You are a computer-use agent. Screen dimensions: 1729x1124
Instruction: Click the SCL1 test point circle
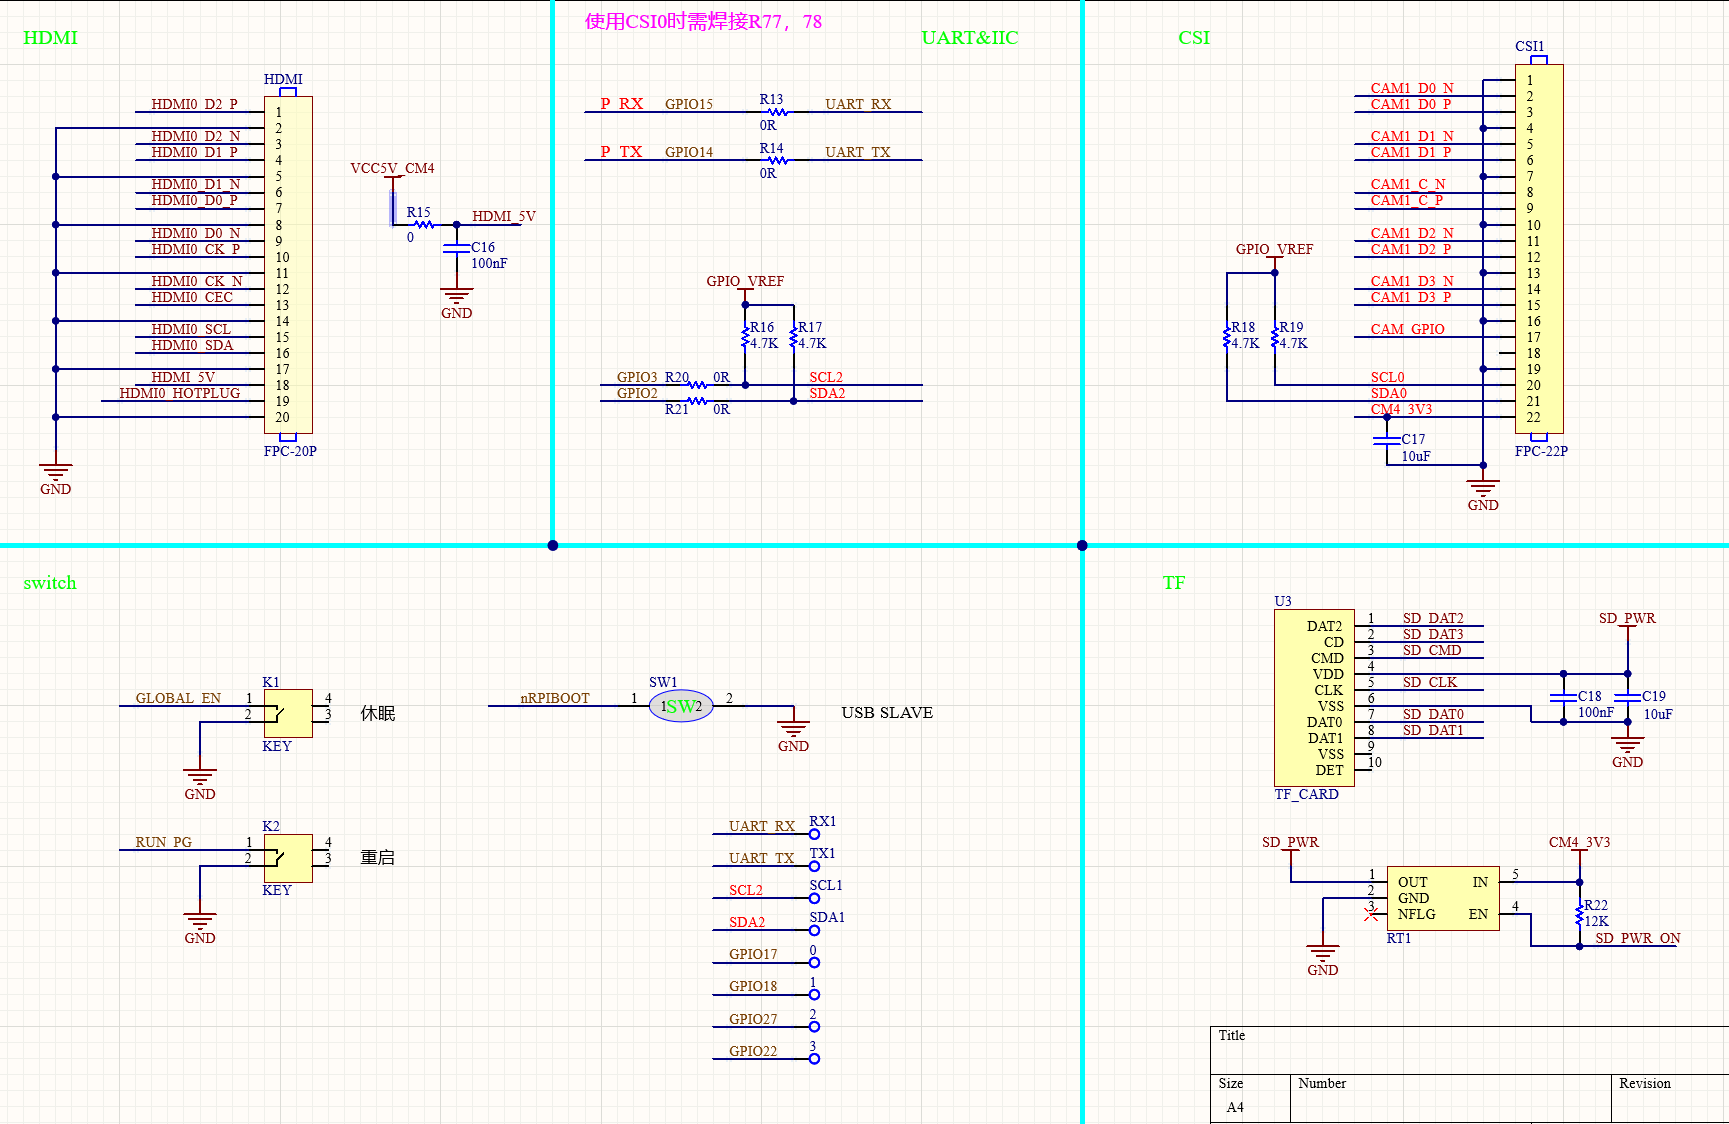click(x=814, y=898)
